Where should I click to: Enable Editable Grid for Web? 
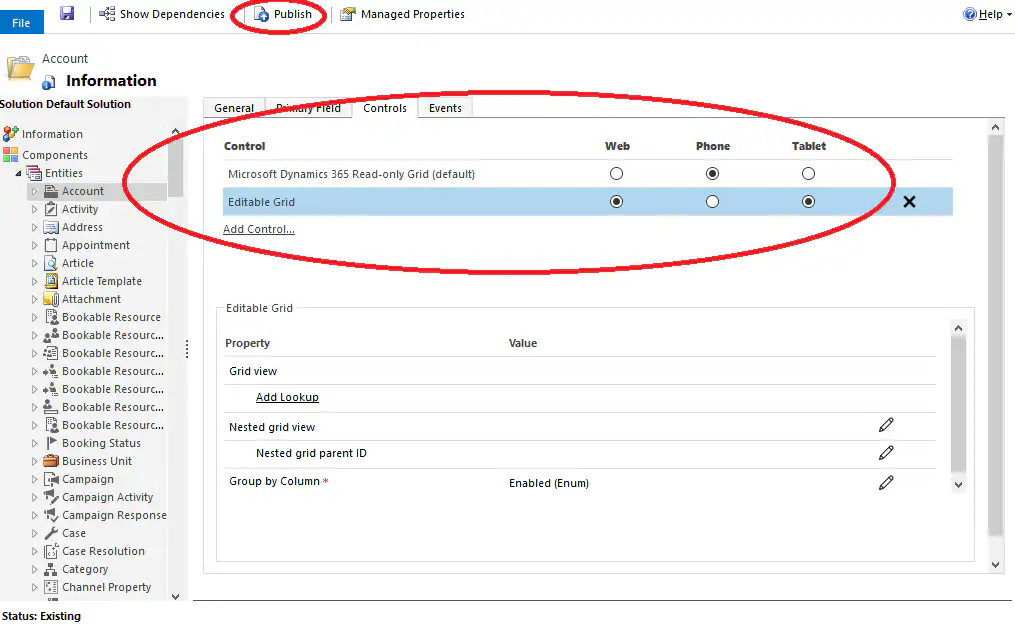click(x=616, y=201)
